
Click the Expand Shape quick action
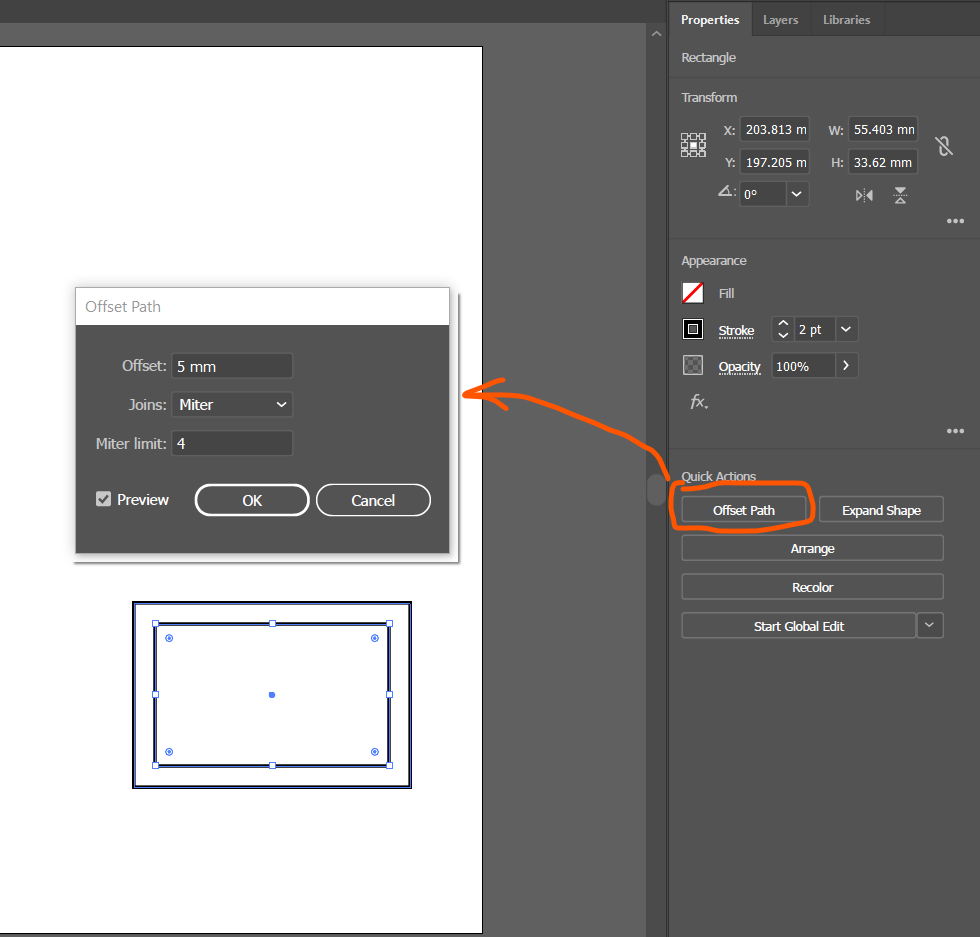coord(881,509)
